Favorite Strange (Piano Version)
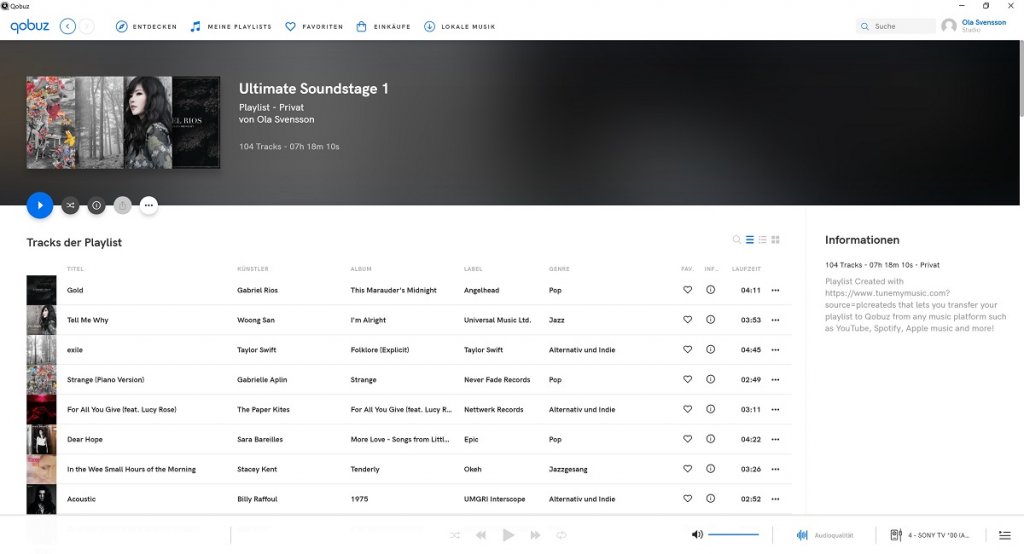The width and height of the screenshot is (1024, 554). [x=688, y=379]
